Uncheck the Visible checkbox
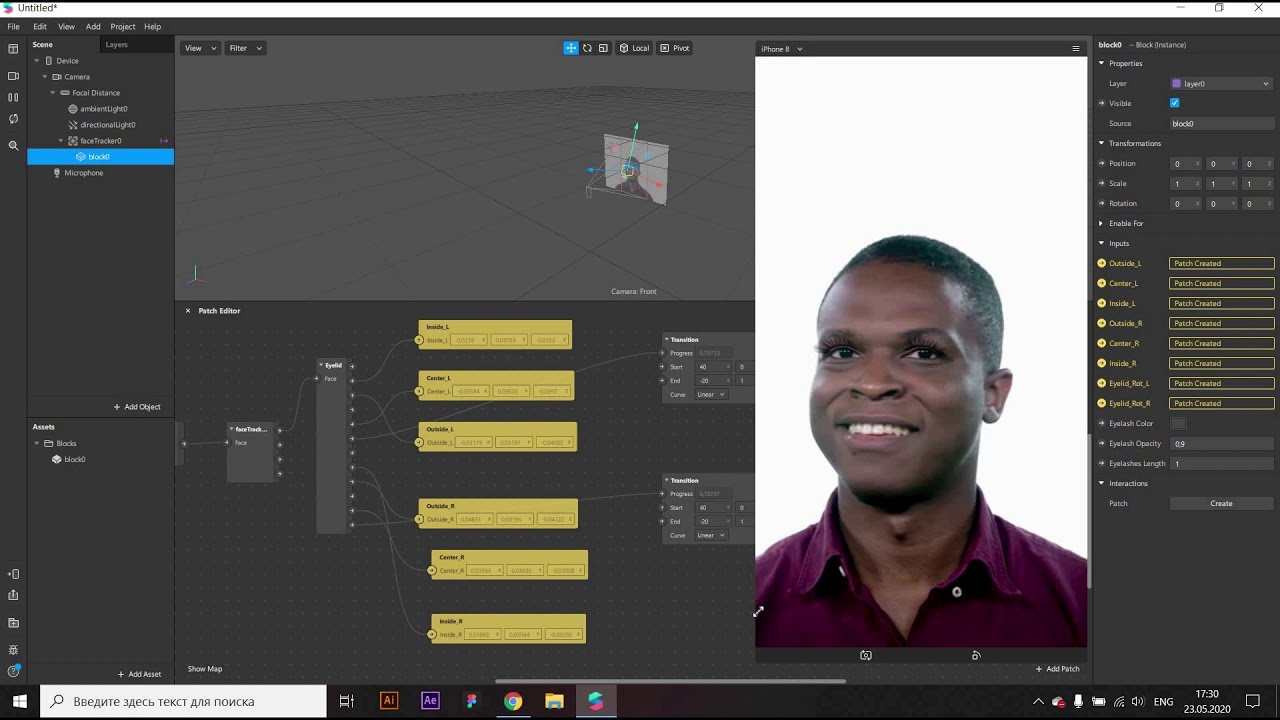The width and height of the screenshot is (1280, 720). tap(1175, 103)
